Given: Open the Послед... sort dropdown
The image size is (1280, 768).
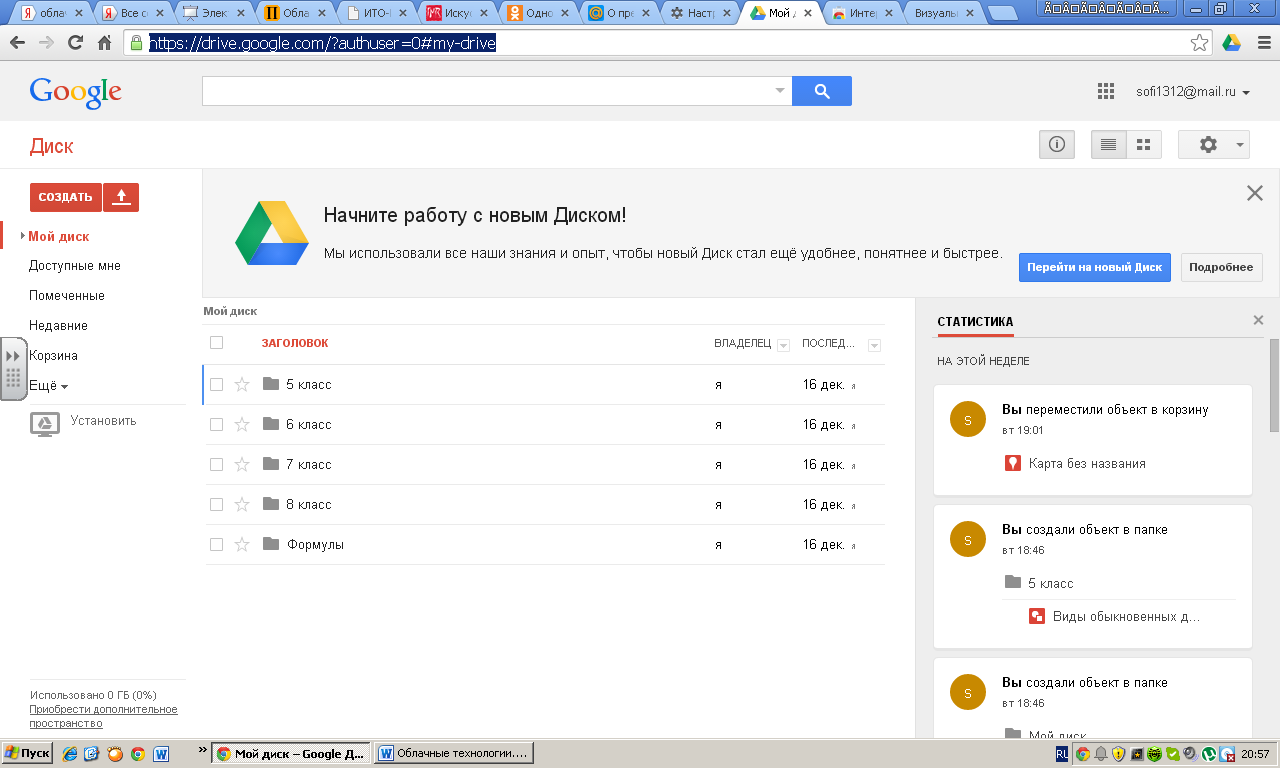Looking at the screenshot, I should click(x=874, y=345).
